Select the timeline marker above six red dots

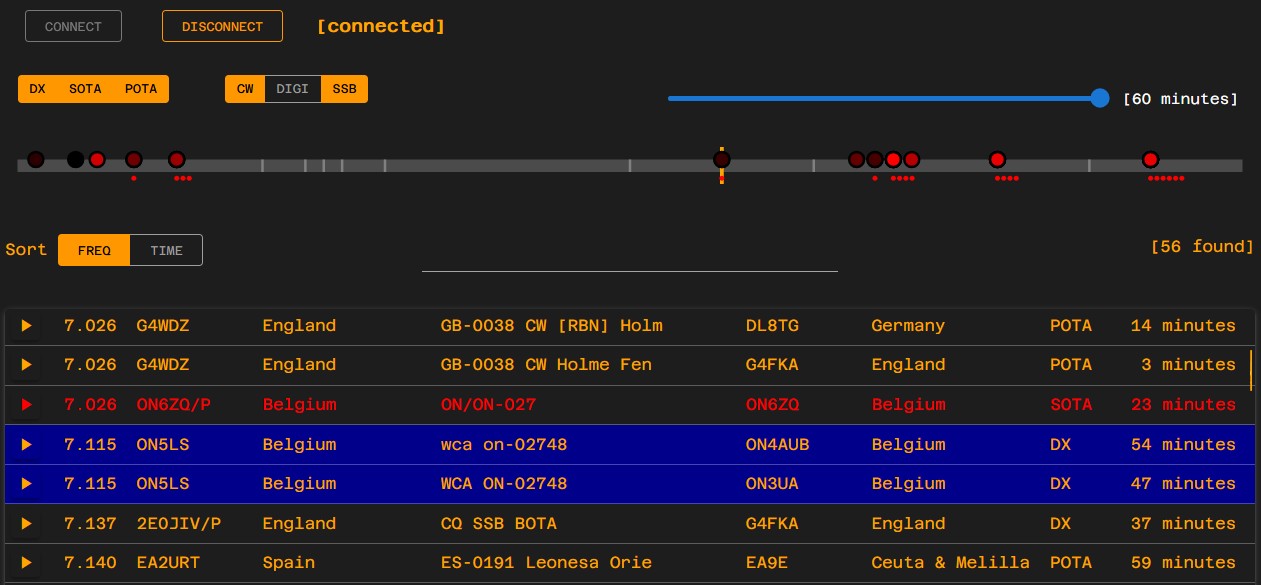(1150, 159)
